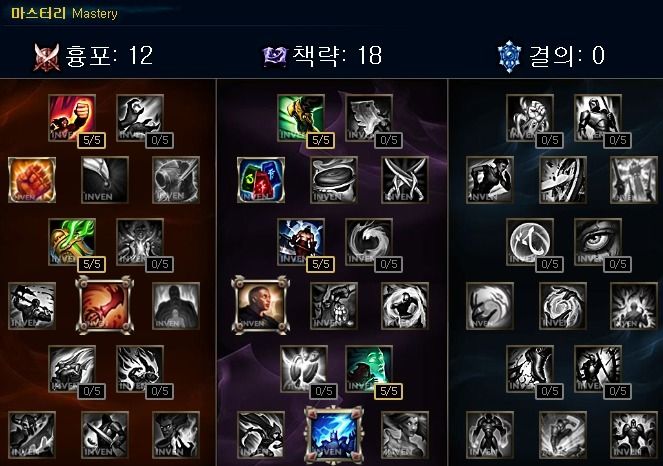This screenshot has height=466, width=663.
Task: Select the grayscale eye mastery icon
Action: (x=598, y=241)
